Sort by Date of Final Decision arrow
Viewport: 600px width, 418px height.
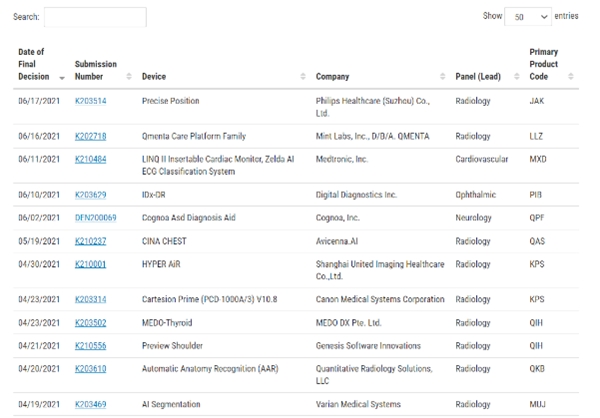(x=62, y=77)
